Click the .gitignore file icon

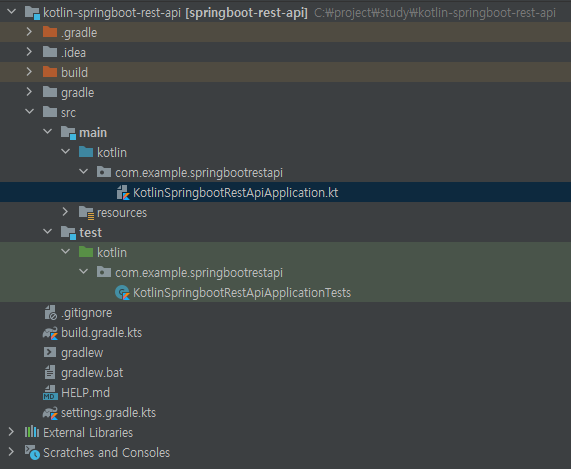(x=50, y=312)
